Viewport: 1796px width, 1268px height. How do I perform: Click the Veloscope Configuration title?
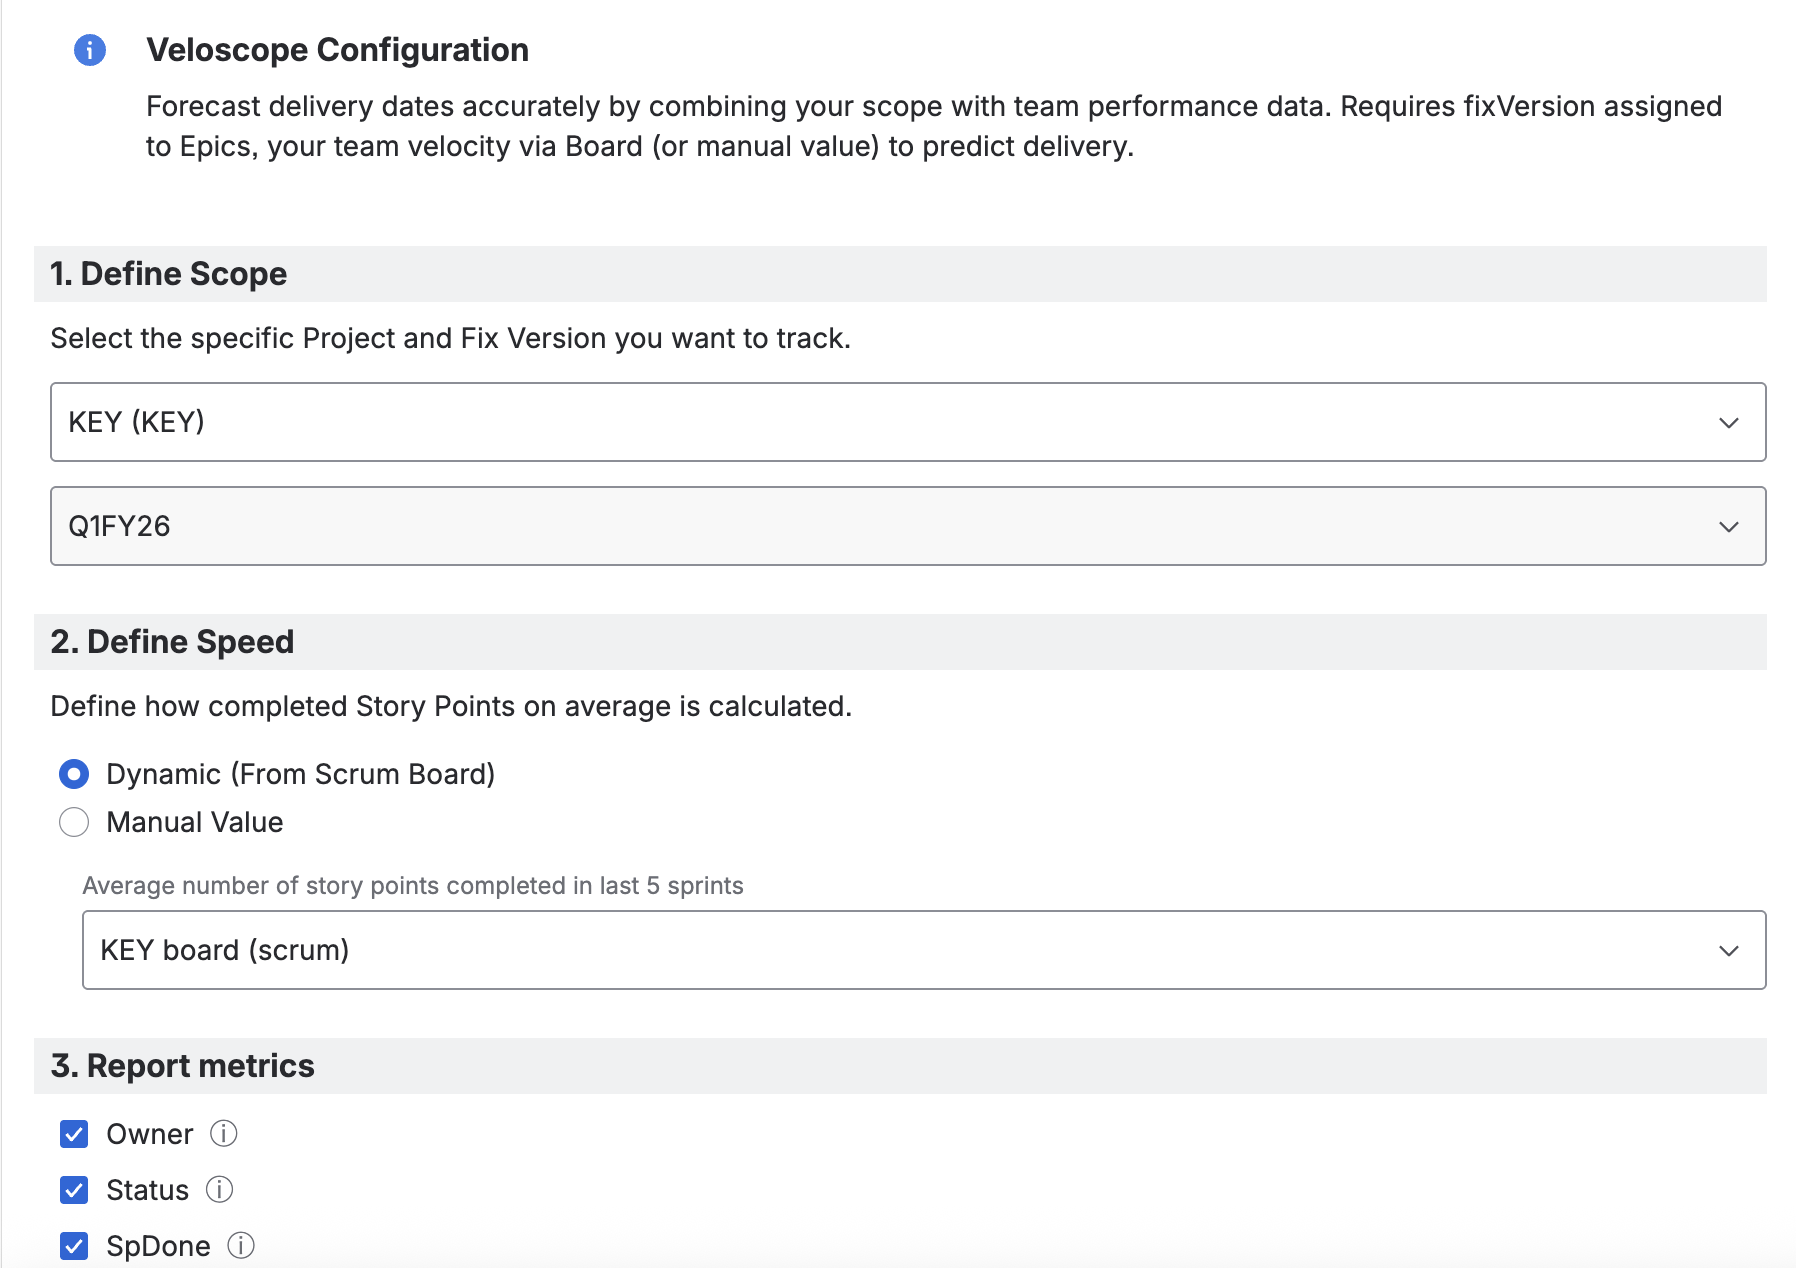(x=337, y=50)
